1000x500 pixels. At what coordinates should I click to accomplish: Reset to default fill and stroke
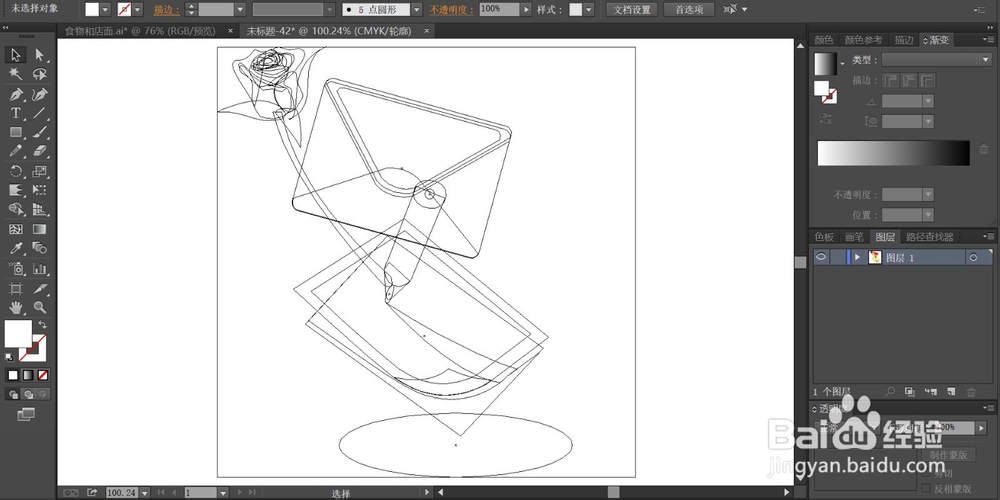click(x=9, y=357)
